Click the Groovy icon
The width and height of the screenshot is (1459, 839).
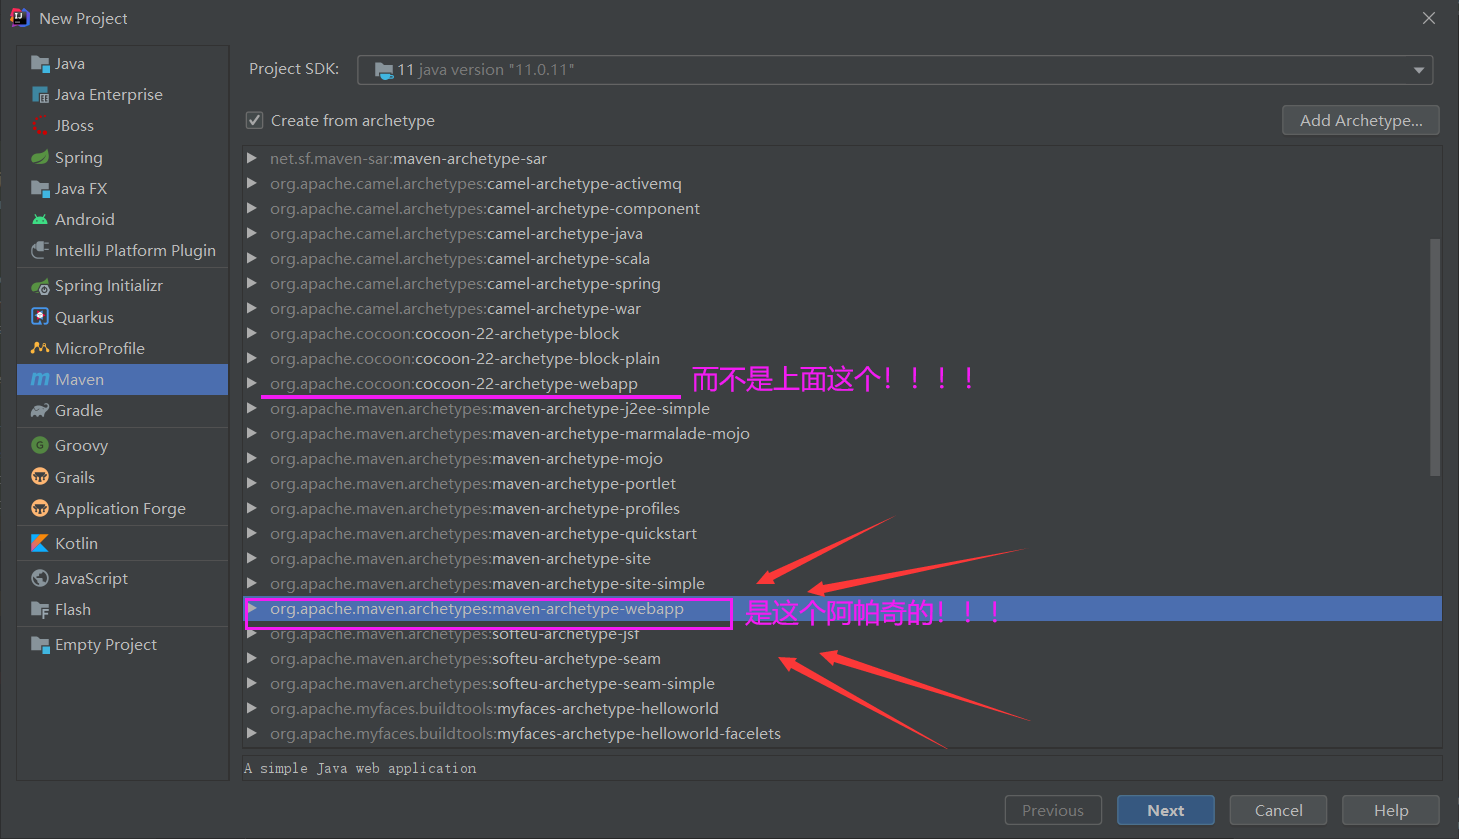(40, 446)
